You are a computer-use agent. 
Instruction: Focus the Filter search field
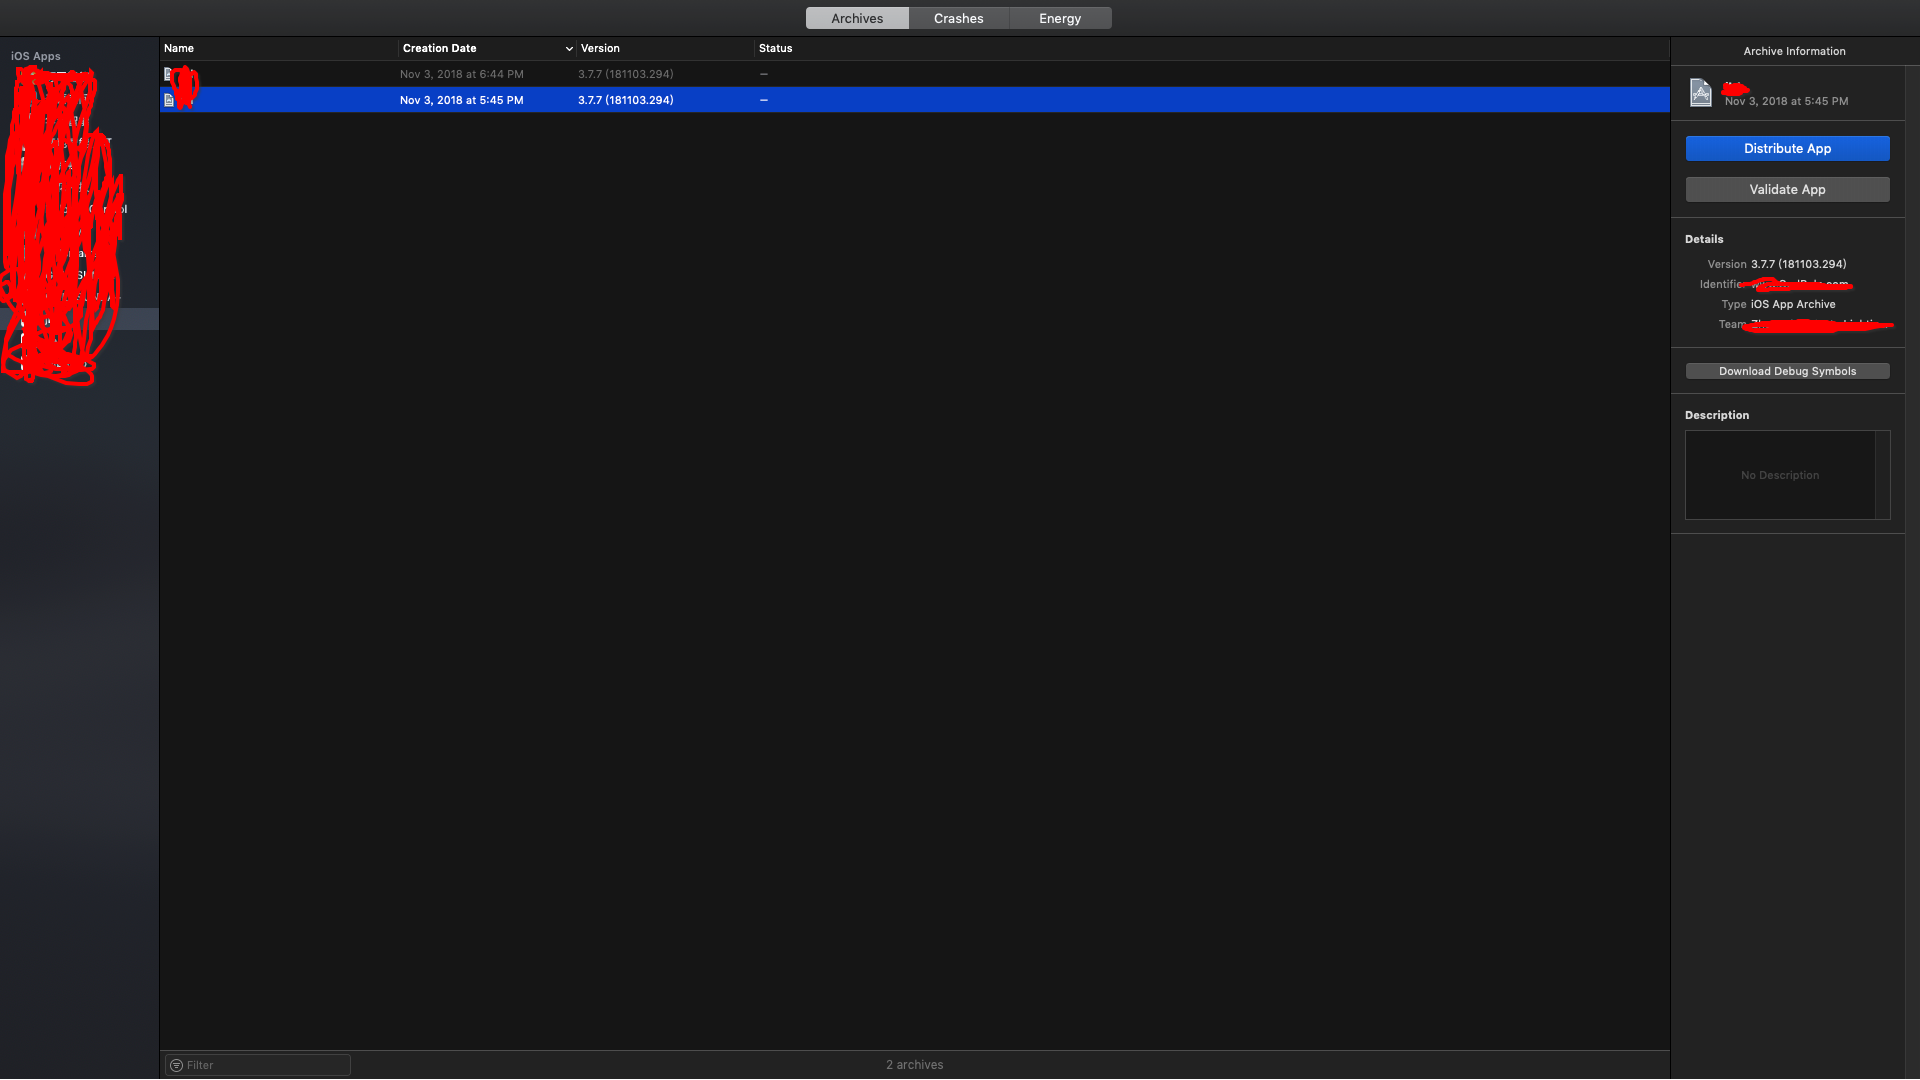(x=258, y=1065)
